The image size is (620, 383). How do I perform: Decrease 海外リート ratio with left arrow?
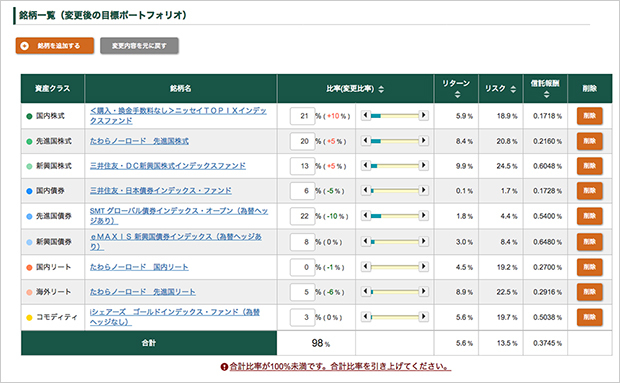tap(366, 291)
